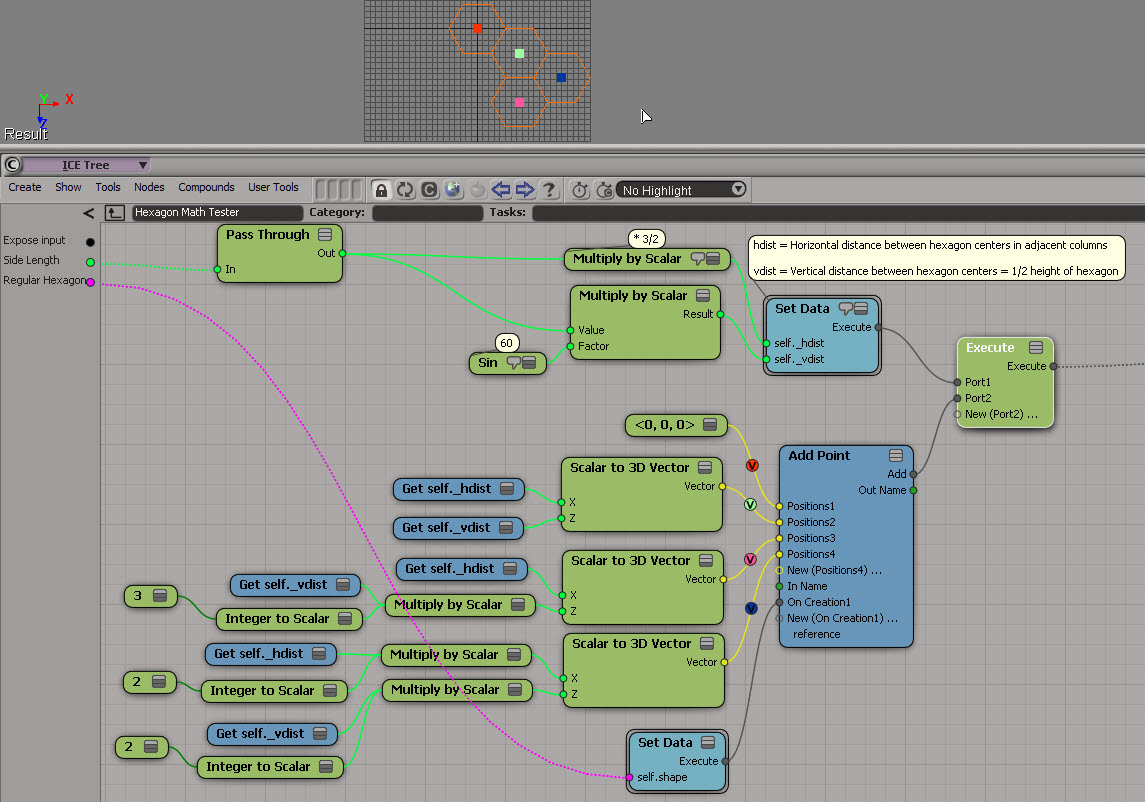Click comment bubble icon on Sin node
Viewport: 1145px width, 802px height.
[514, 363]
